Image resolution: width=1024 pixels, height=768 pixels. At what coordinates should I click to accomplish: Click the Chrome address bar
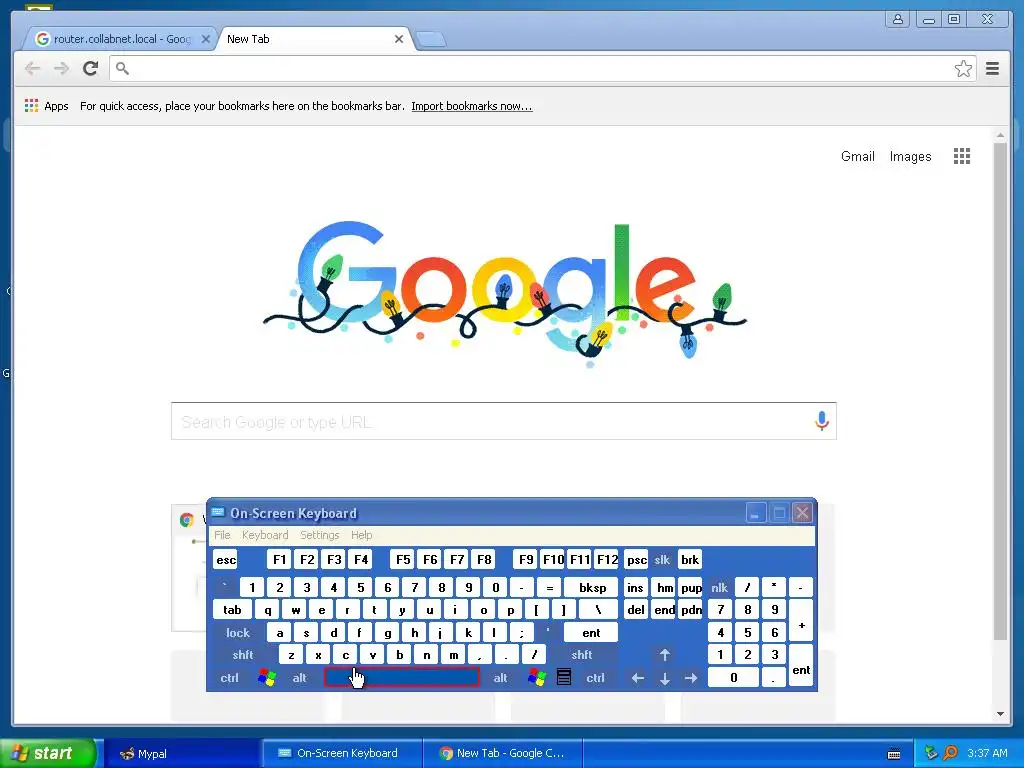[542, 69]
